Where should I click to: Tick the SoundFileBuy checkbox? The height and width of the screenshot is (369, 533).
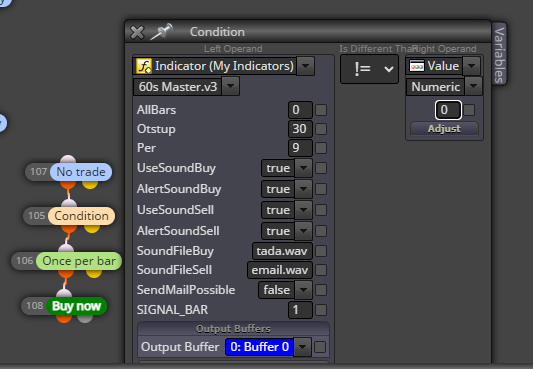point(321,251)
